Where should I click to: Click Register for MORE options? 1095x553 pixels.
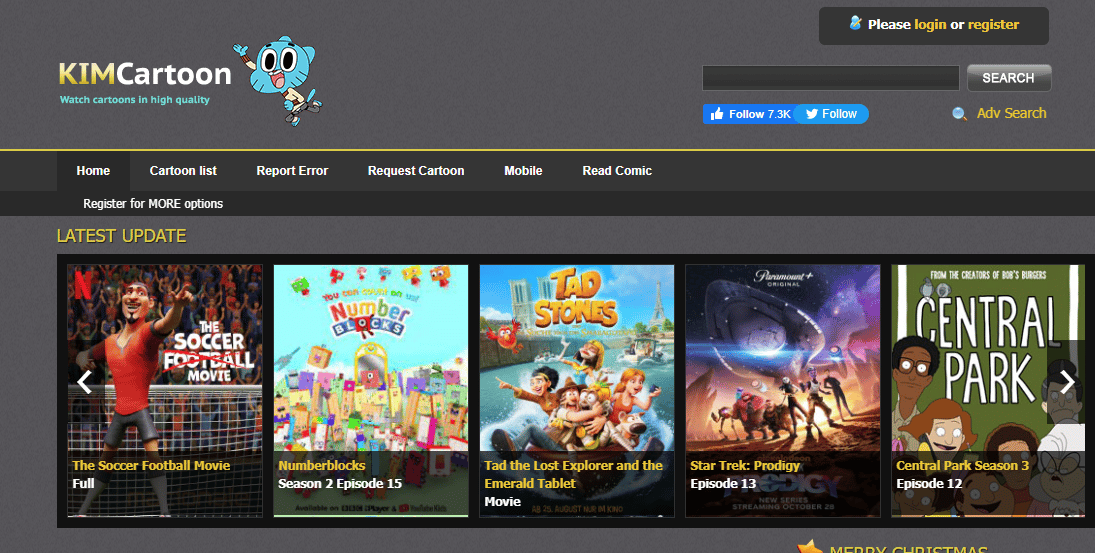pos(153,204)
